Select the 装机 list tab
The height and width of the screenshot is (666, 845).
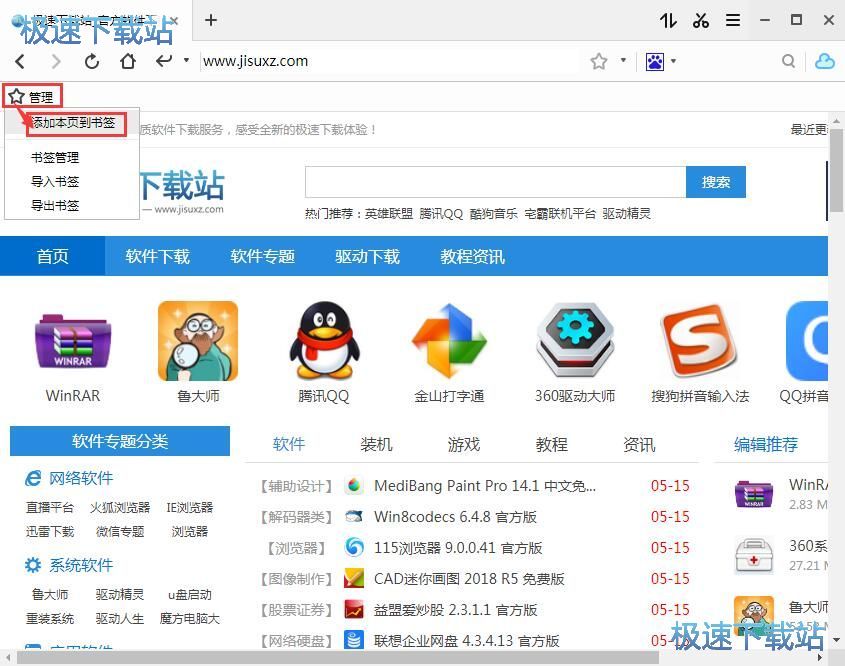[x=376, y=444]
